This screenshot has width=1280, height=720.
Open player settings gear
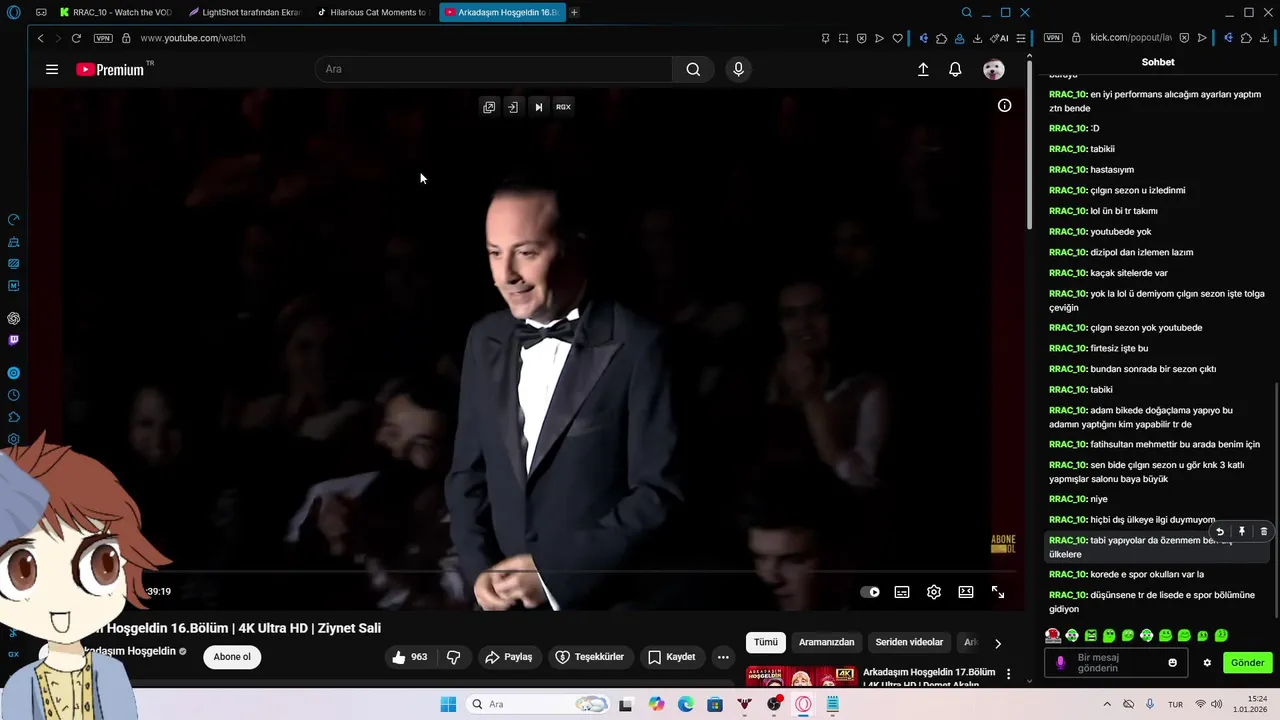(x=934, y=592)
